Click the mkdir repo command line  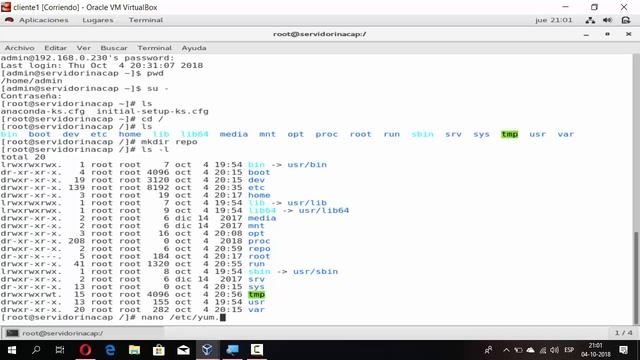[99, 142]
